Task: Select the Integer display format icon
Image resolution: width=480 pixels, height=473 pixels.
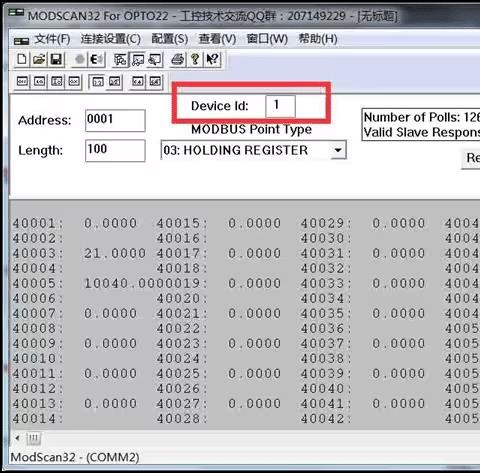Action: point(57,82)
